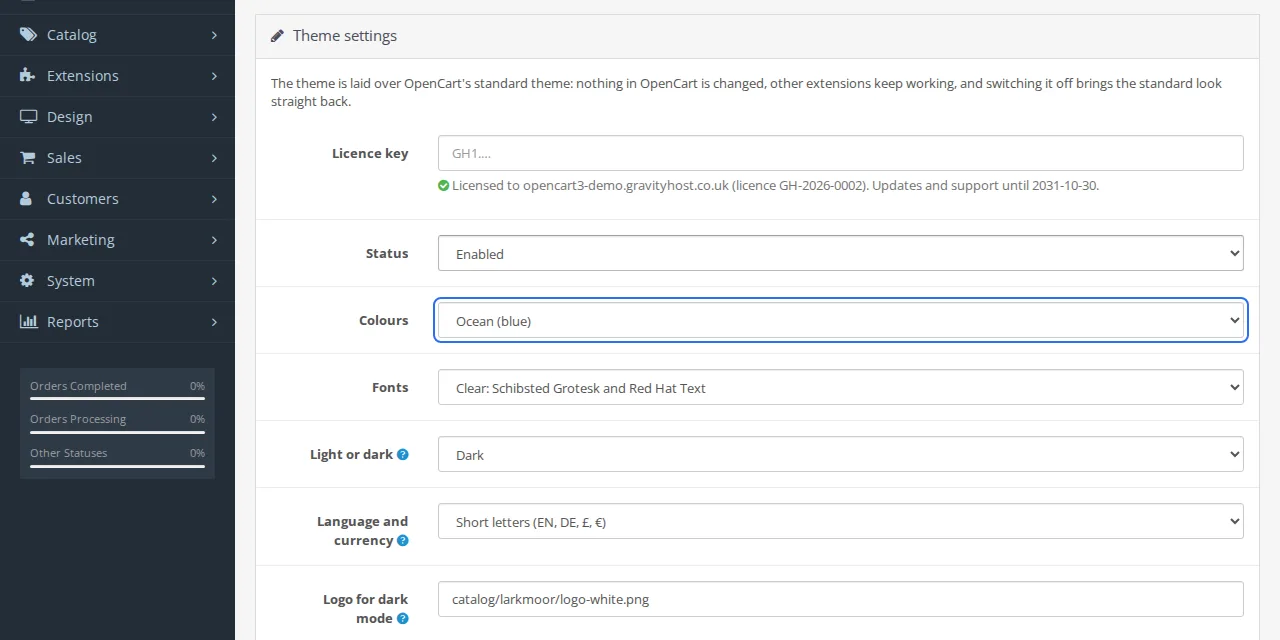Click the Catalog tags icon
The image size is (1280, 640).
coord(28,35)
